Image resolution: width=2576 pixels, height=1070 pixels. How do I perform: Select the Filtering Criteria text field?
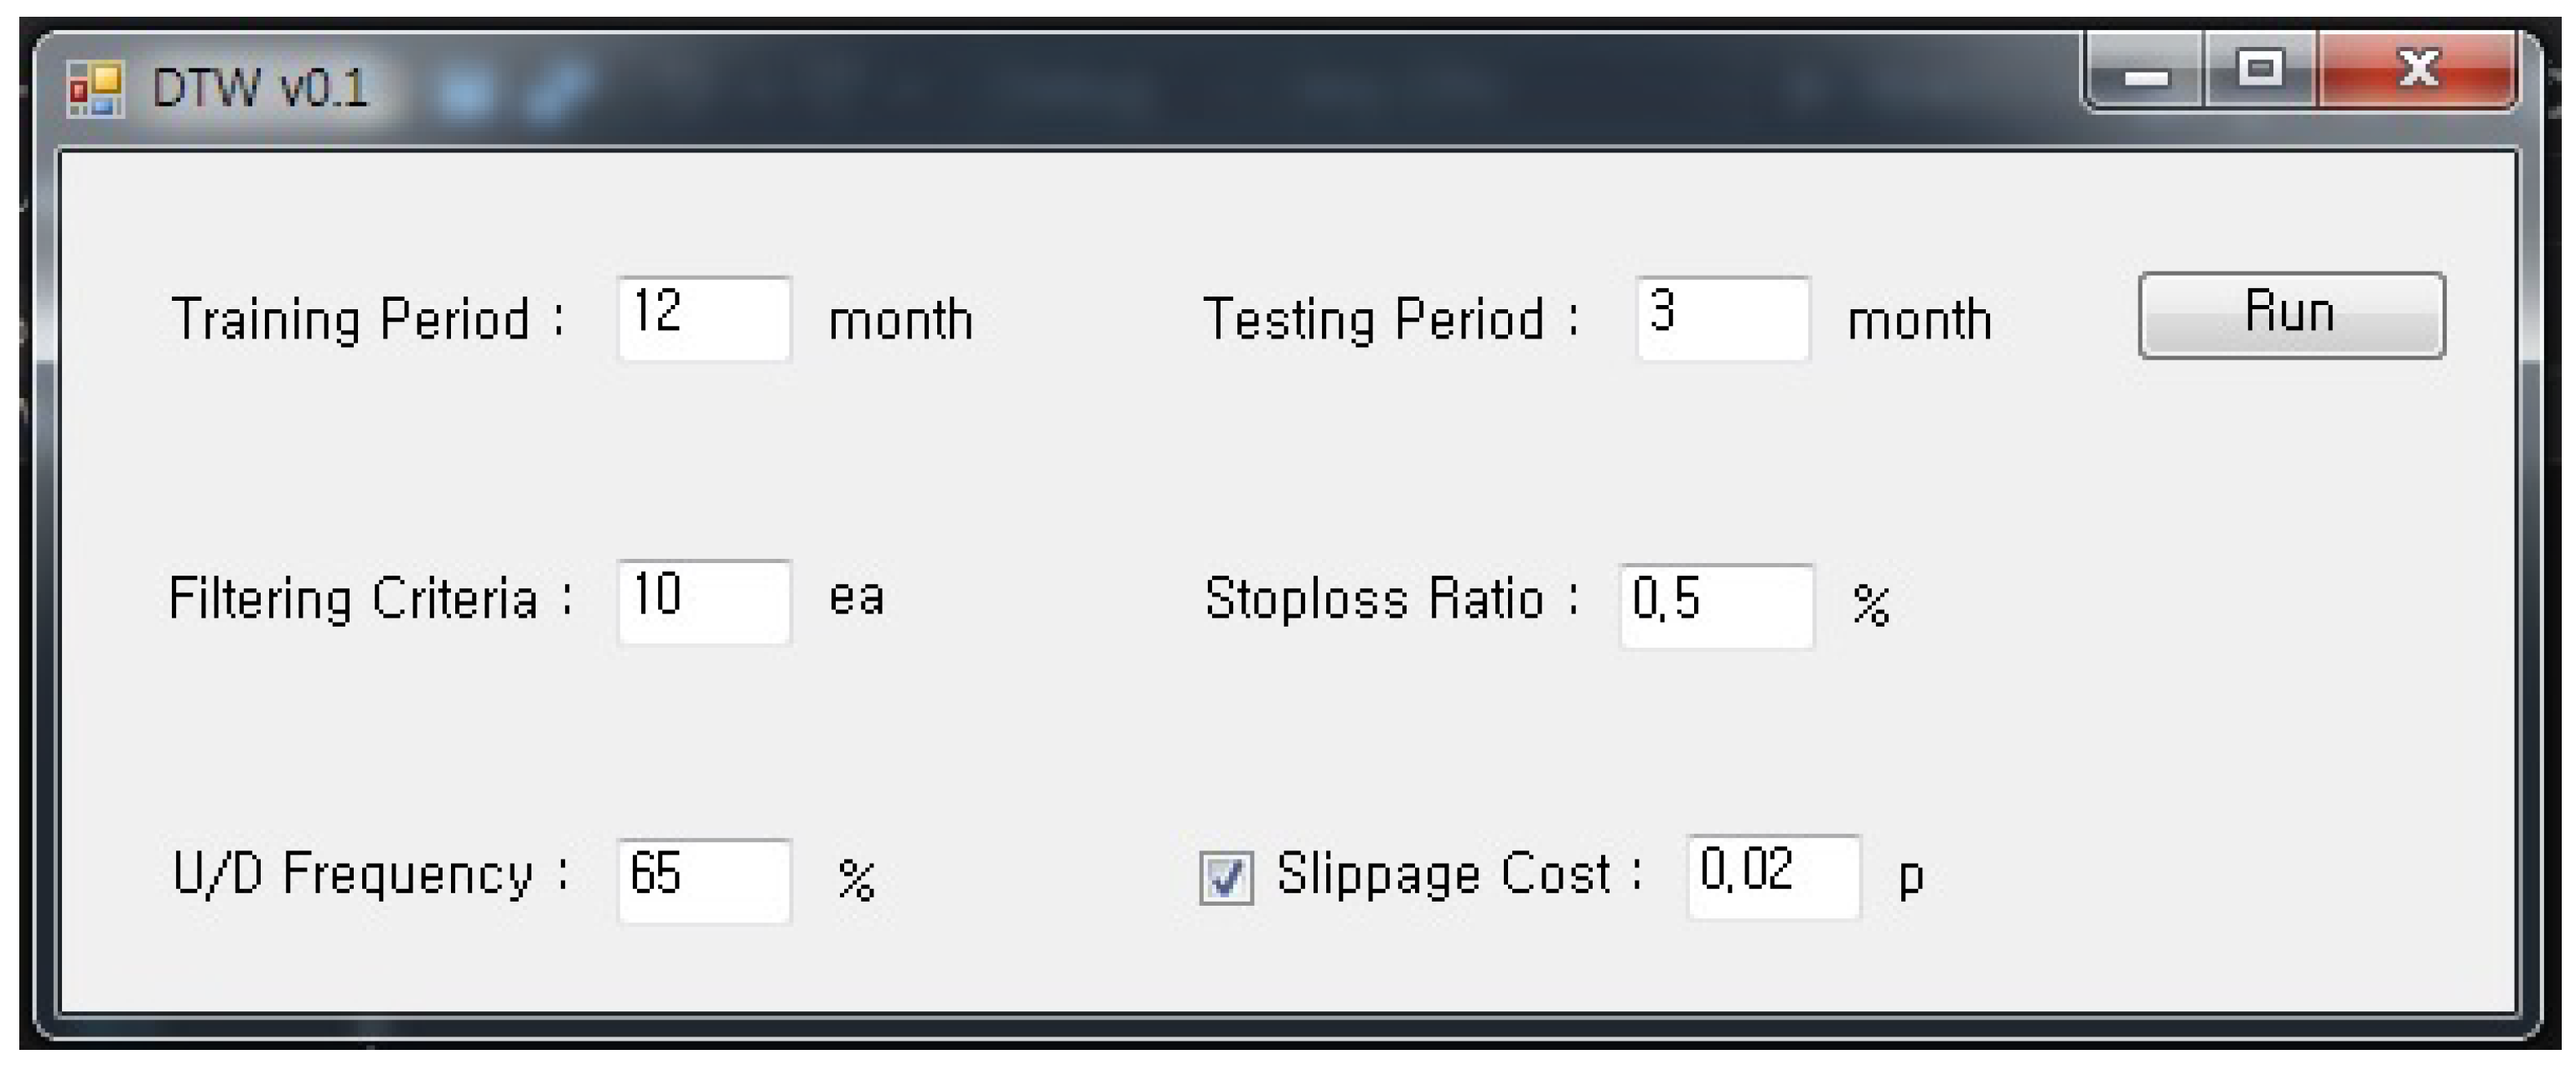tap(704, 602)
